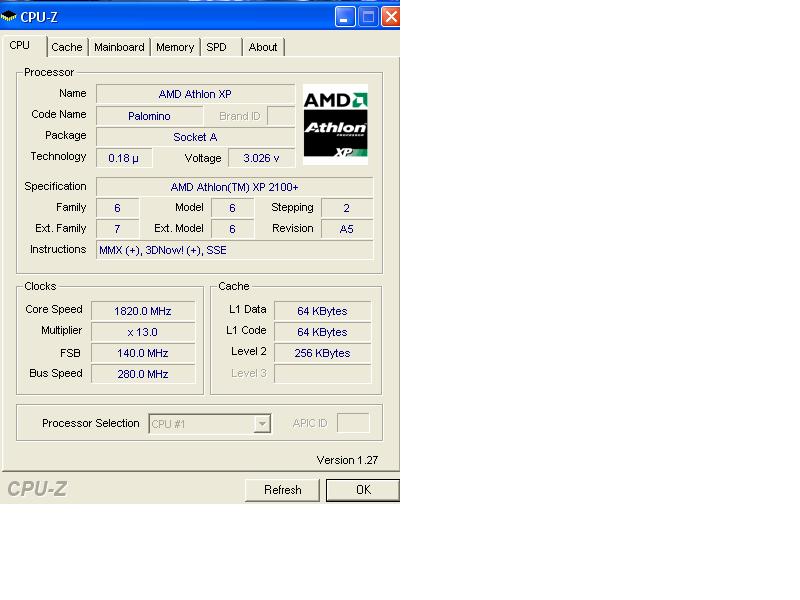Select the CPU tab

coord(20,46)
